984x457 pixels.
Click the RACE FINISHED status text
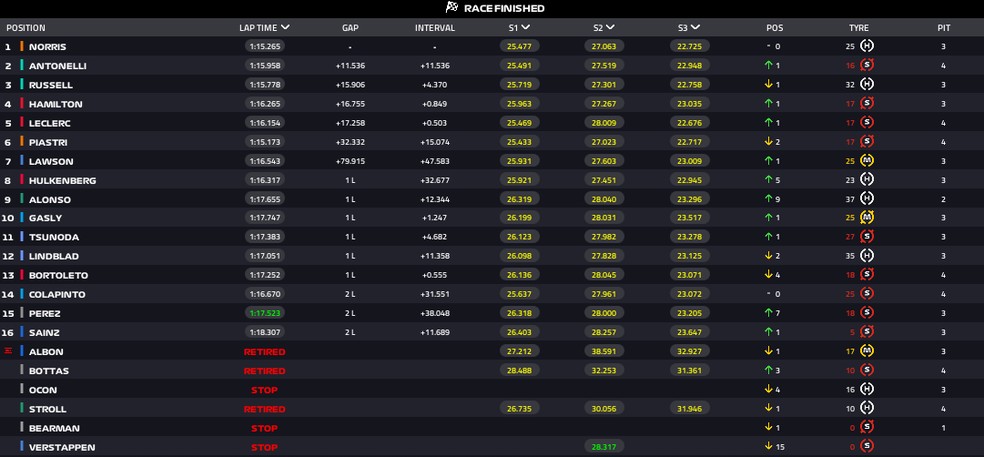coord(504,8)
